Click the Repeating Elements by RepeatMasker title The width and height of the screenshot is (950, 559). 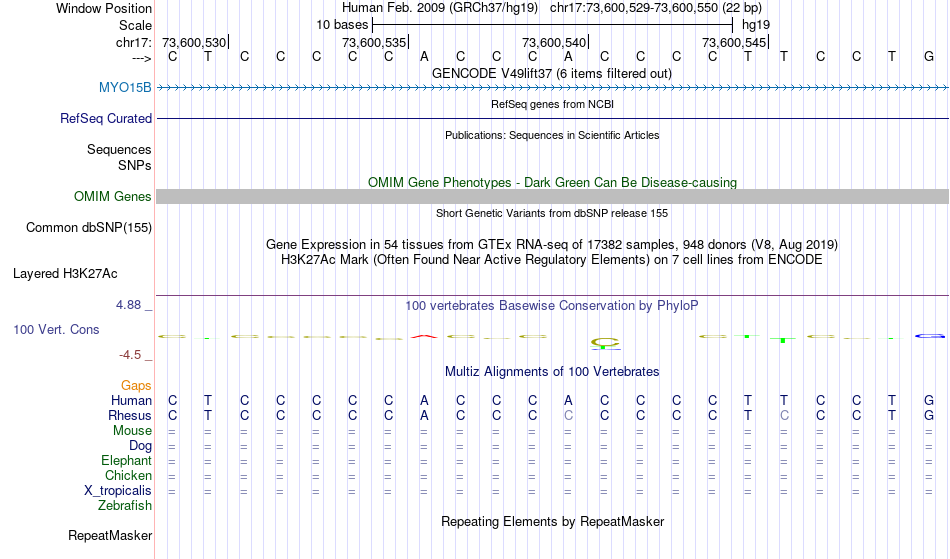pos(552,521)
